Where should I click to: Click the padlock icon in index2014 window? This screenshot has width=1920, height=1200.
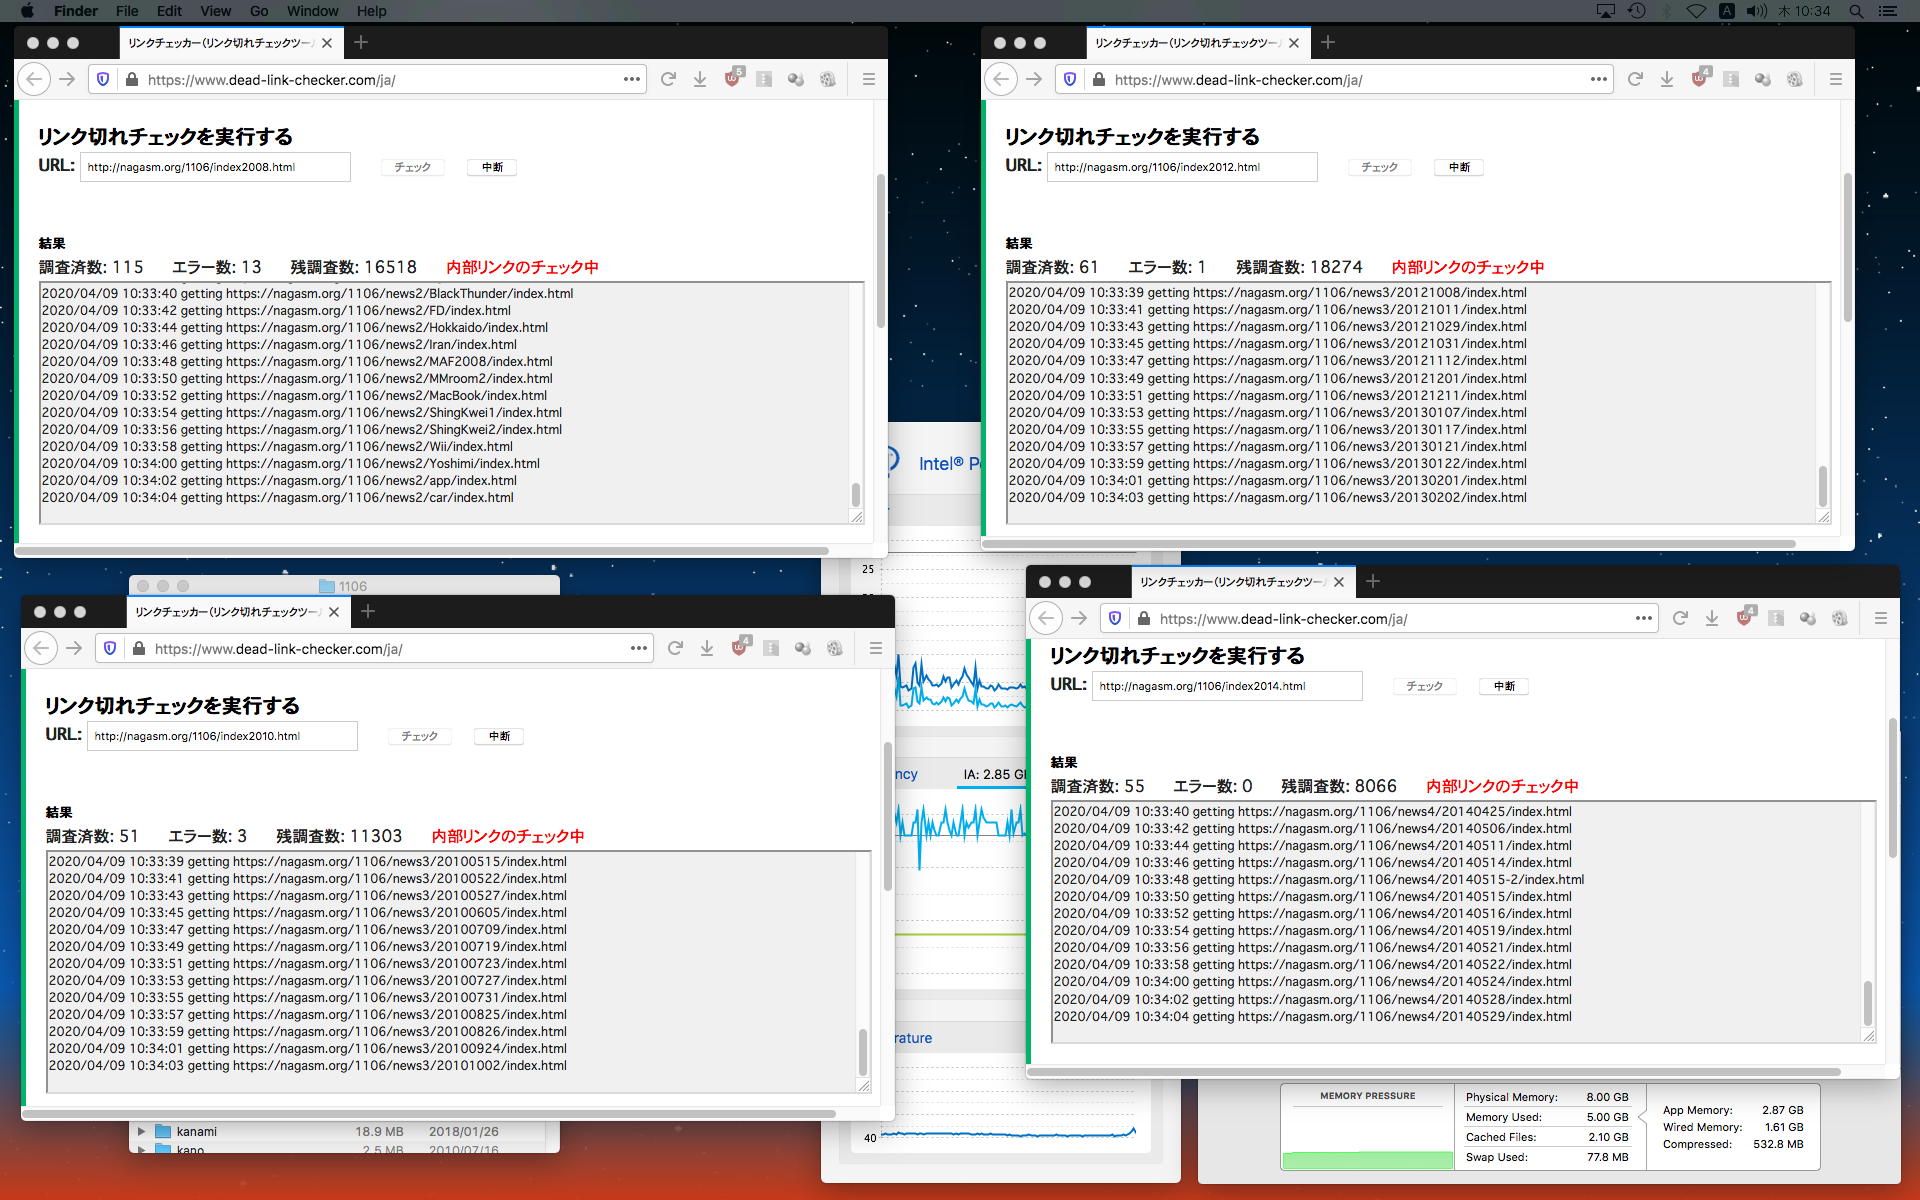[x=1144, y=618]
